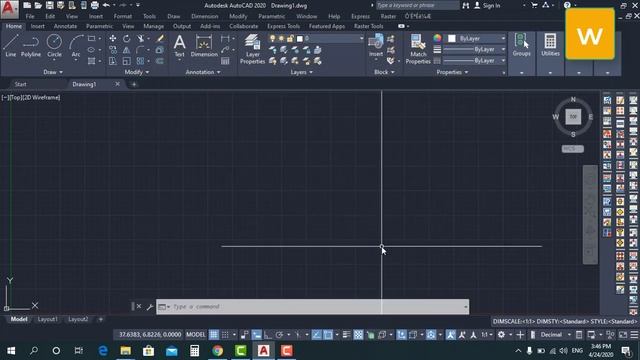
Task: Click the Save icon in quick access toolbar
Action: coord(49,5)
